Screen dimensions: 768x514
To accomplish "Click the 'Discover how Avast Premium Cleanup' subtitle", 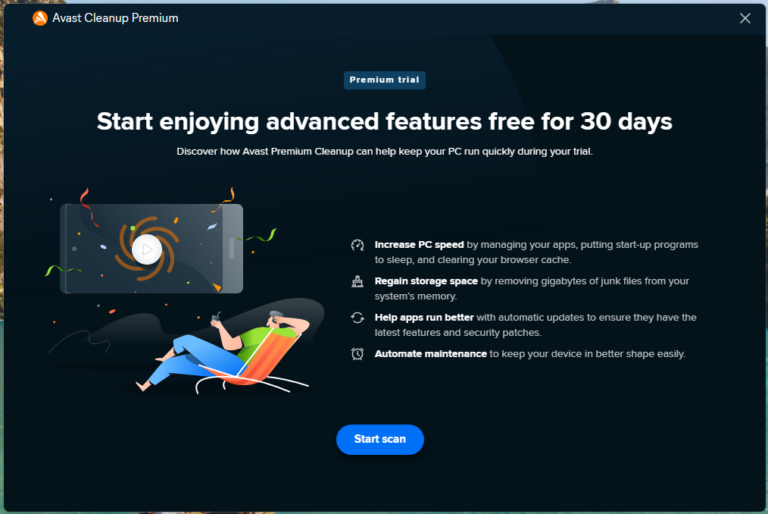I will tap(384, 151).
